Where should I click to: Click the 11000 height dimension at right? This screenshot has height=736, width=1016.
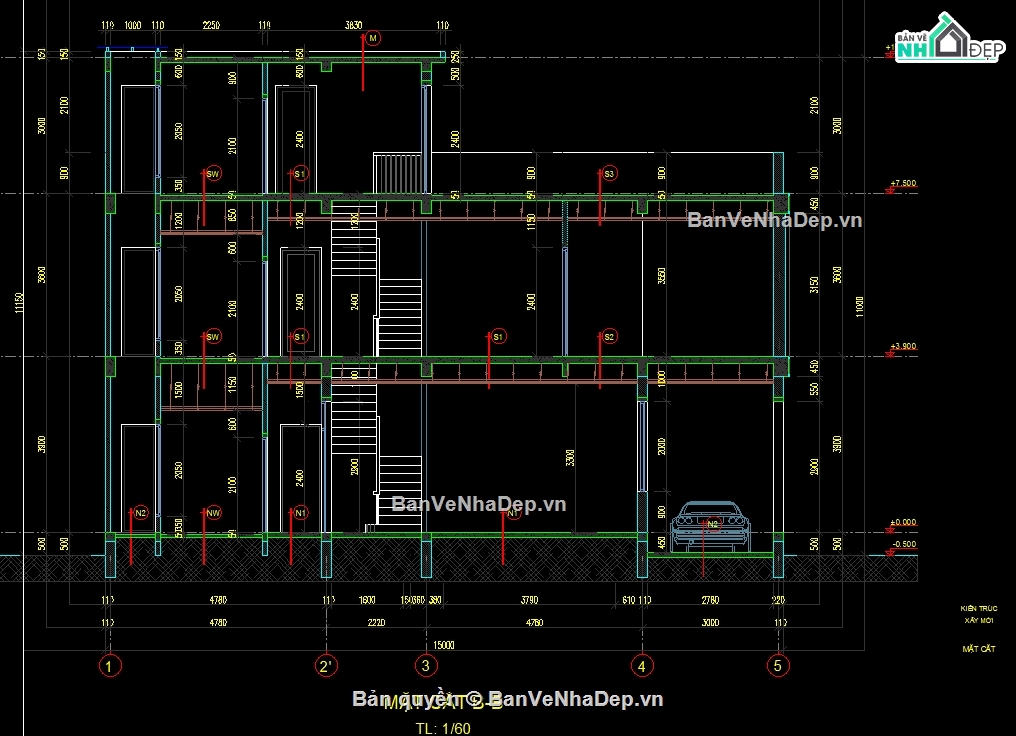(x=860, y=306)
